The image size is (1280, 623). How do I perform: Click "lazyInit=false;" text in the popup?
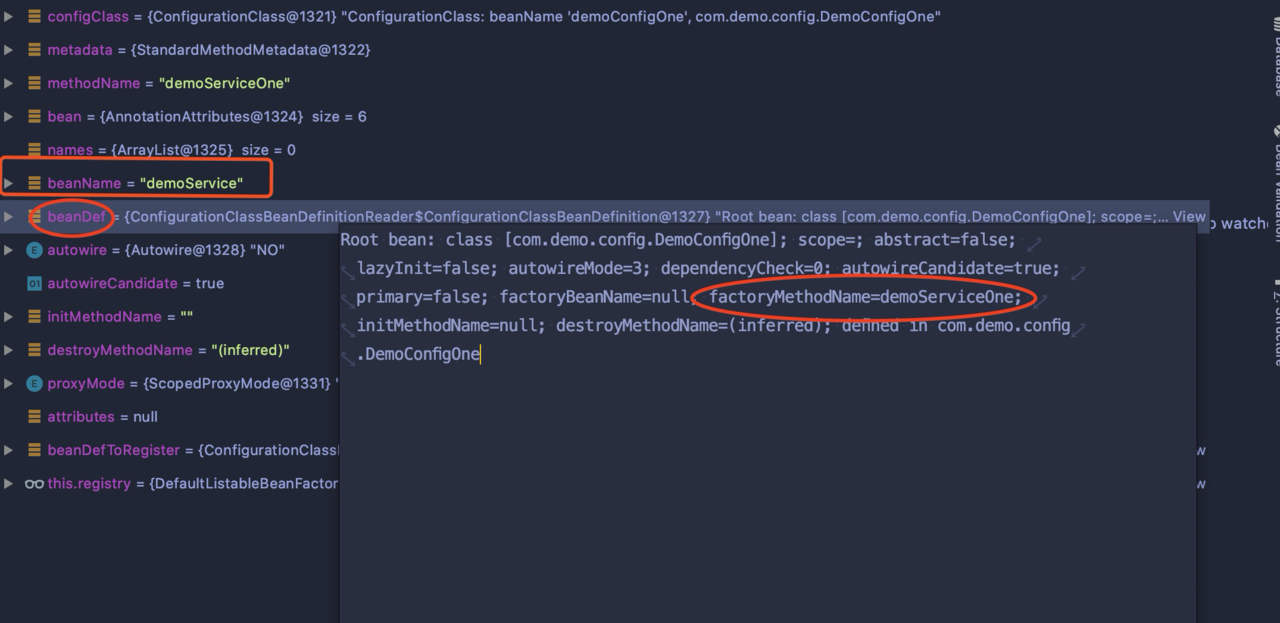click(428, 268)
